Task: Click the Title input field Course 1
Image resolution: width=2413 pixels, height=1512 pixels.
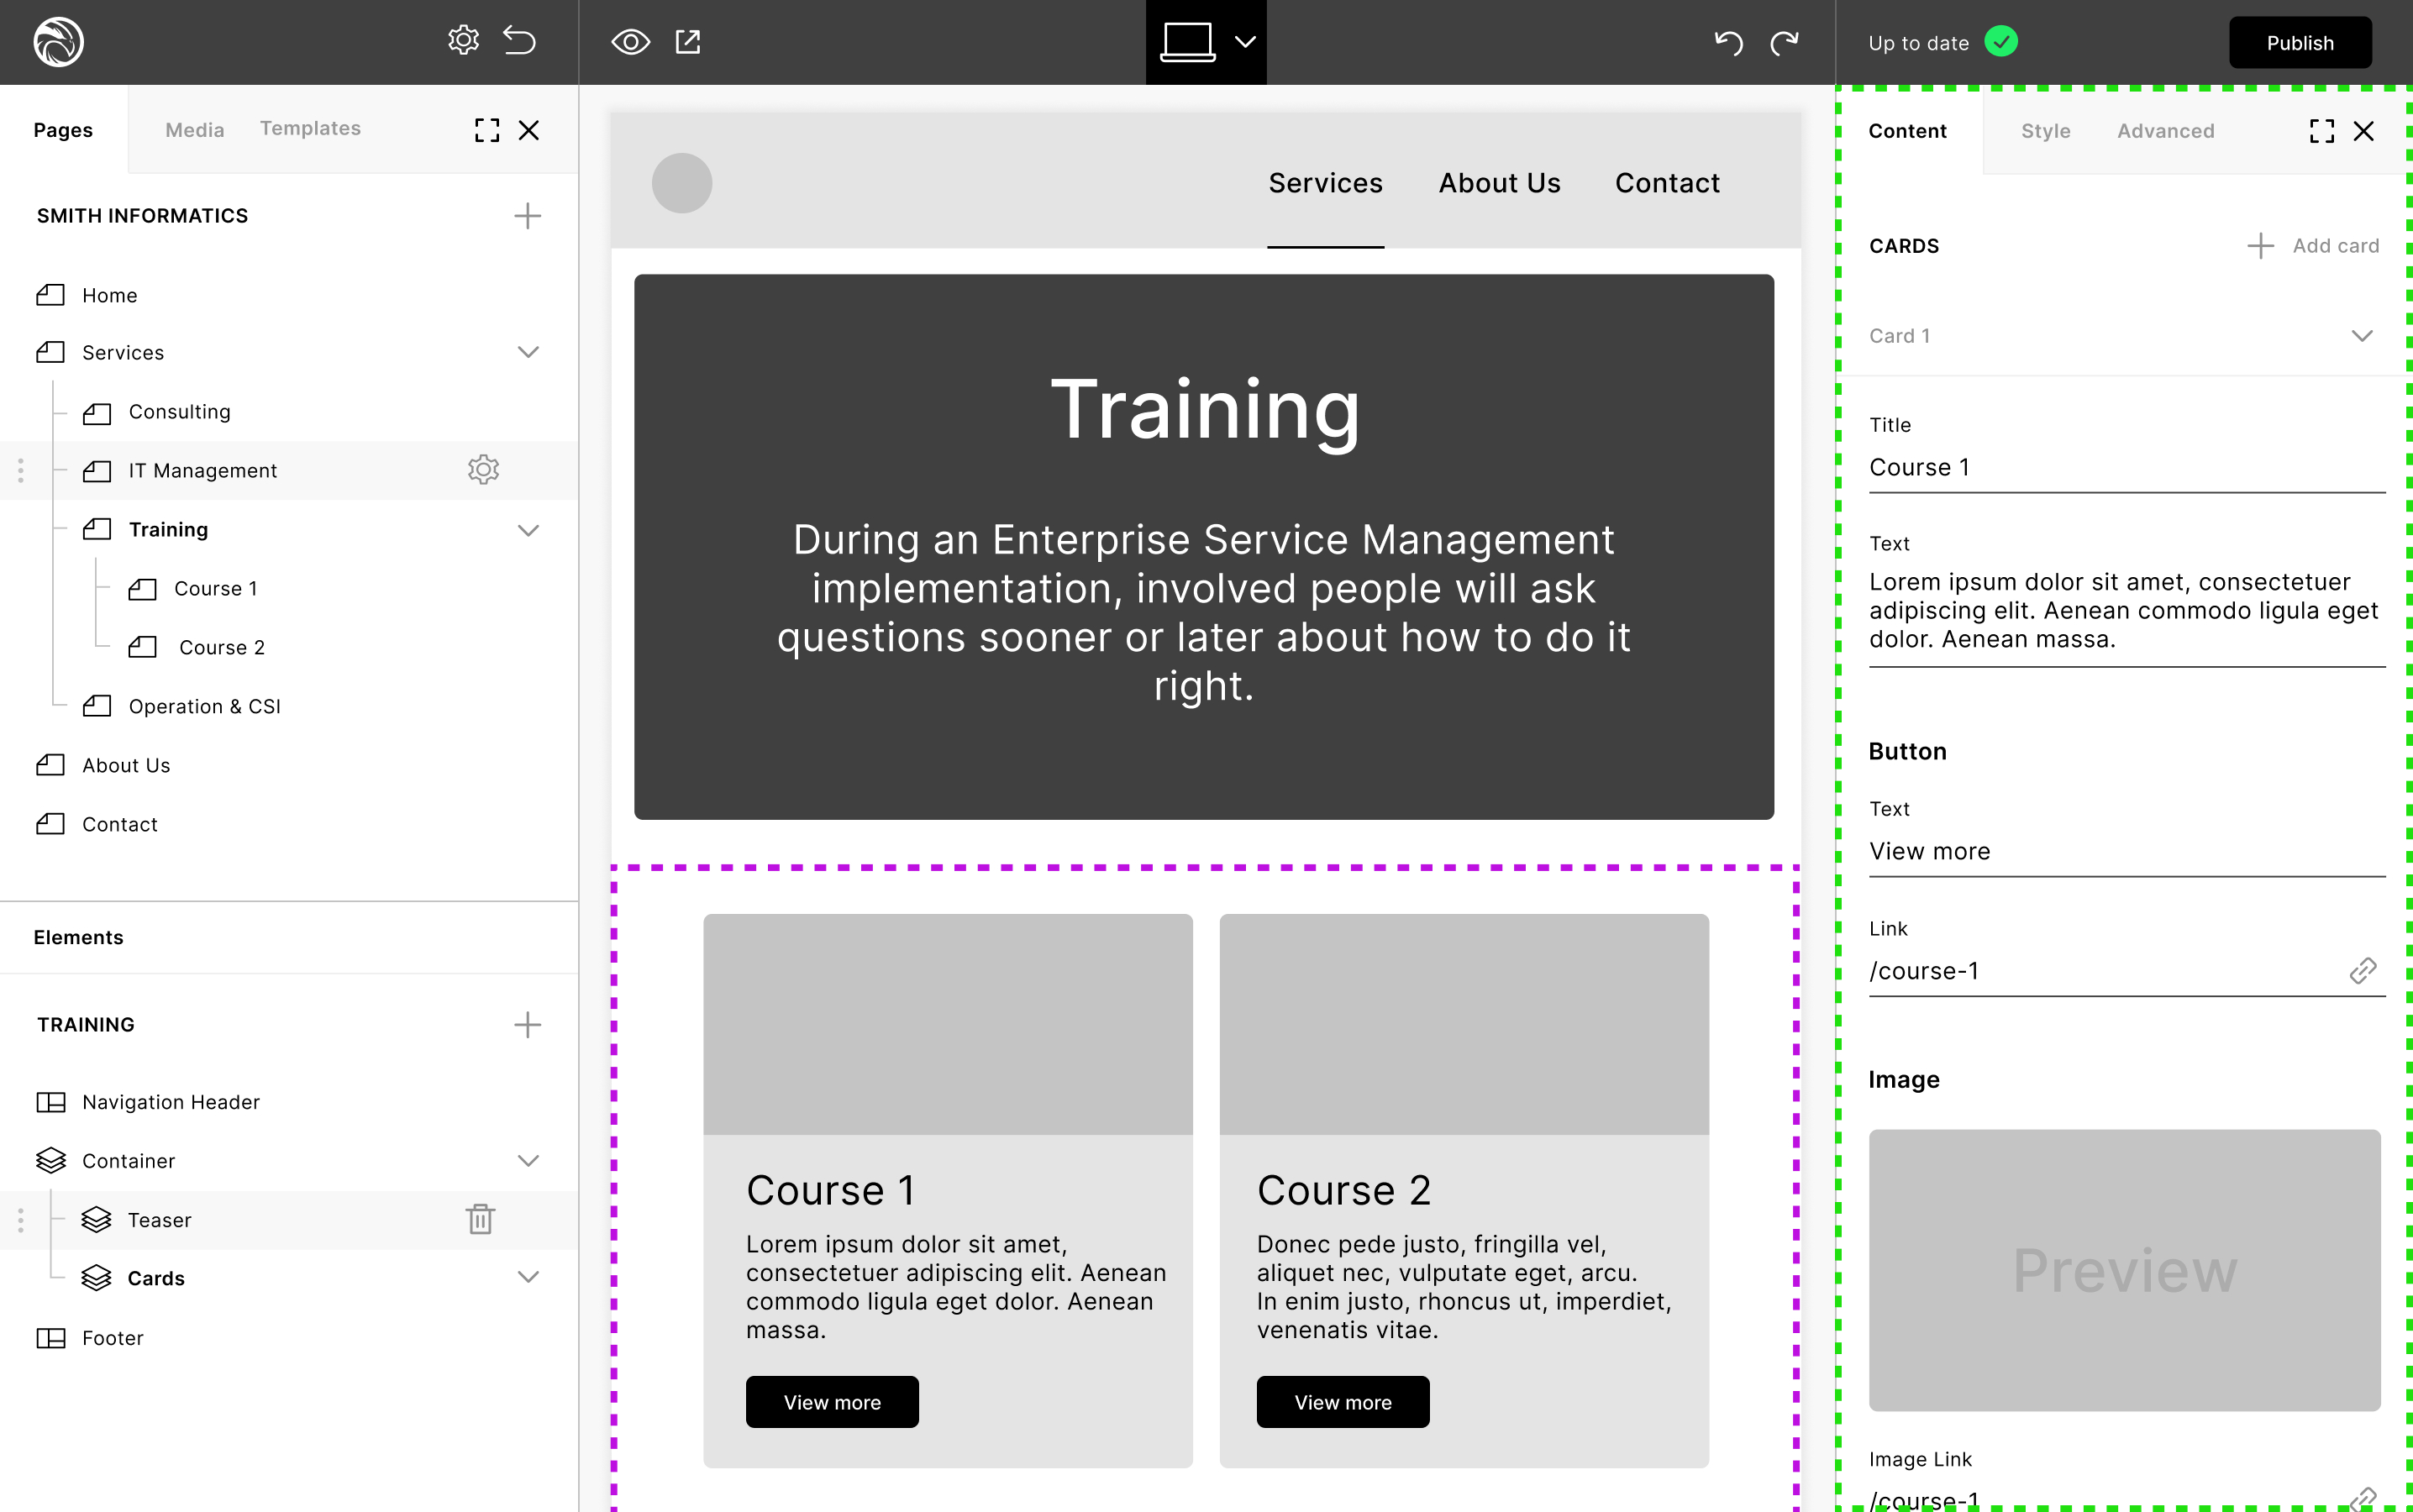Action: pyautogui.click(x=2125, y=468)
